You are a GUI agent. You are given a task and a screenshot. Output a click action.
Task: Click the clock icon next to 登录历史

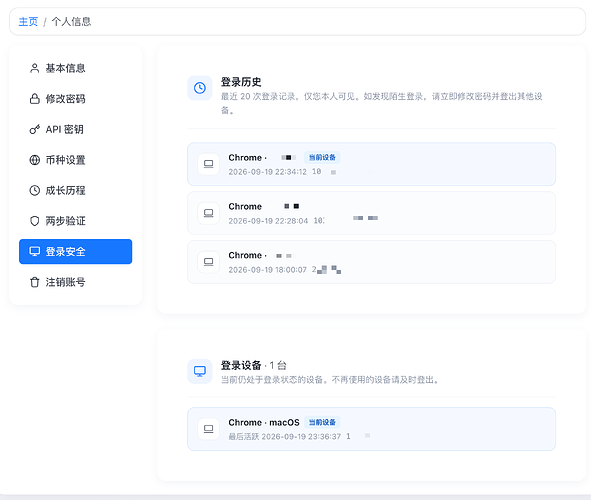click(x=200, y=88)
